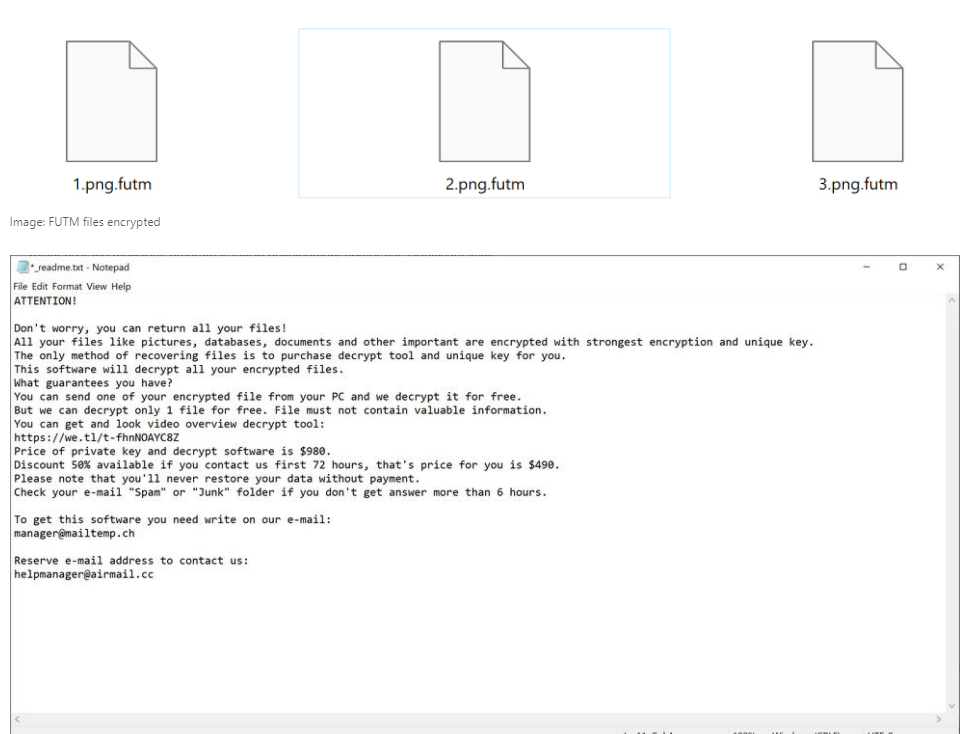Click the 'All your files like pictures' line

click(x=414, y=341)
